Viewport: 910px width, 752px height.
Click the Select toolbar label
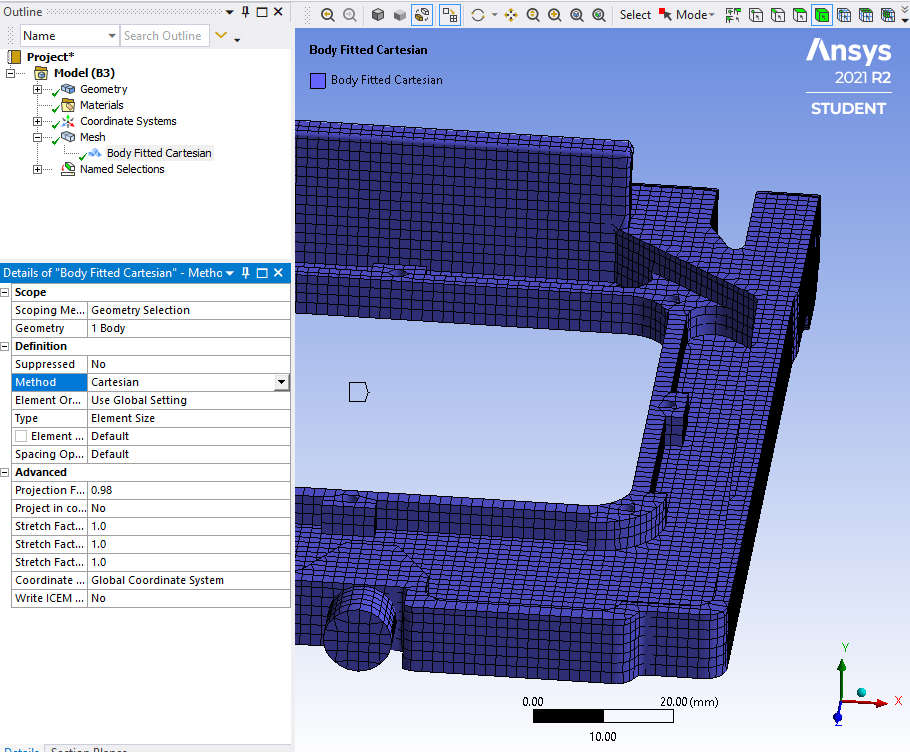(x=635, y=15)
